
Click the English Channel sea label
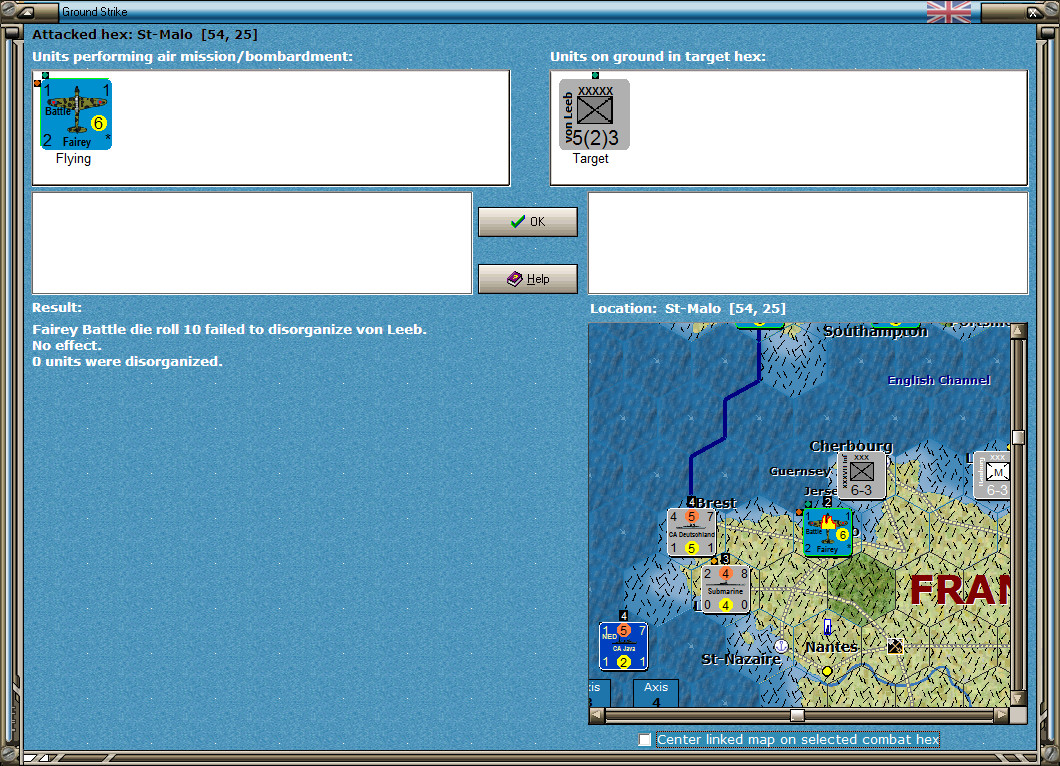coord(939,380)
